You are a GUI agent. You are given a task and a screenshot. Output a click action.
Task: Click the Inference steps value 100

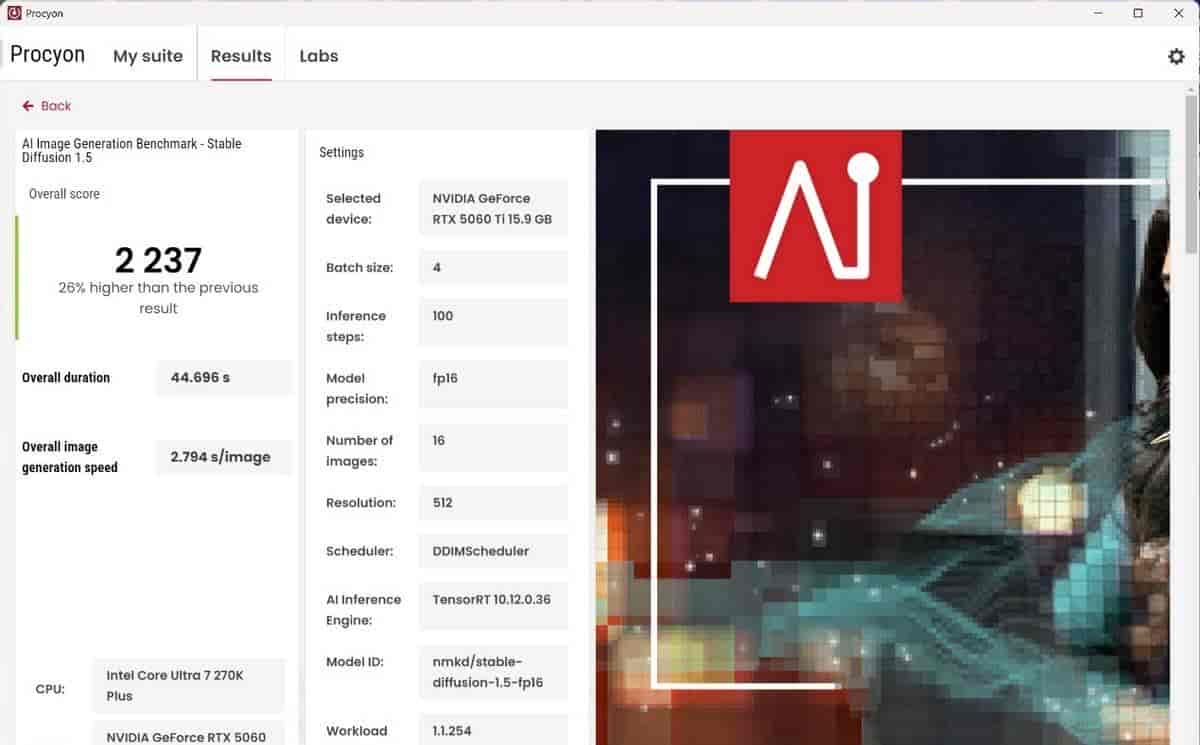[x=493, y=322]
